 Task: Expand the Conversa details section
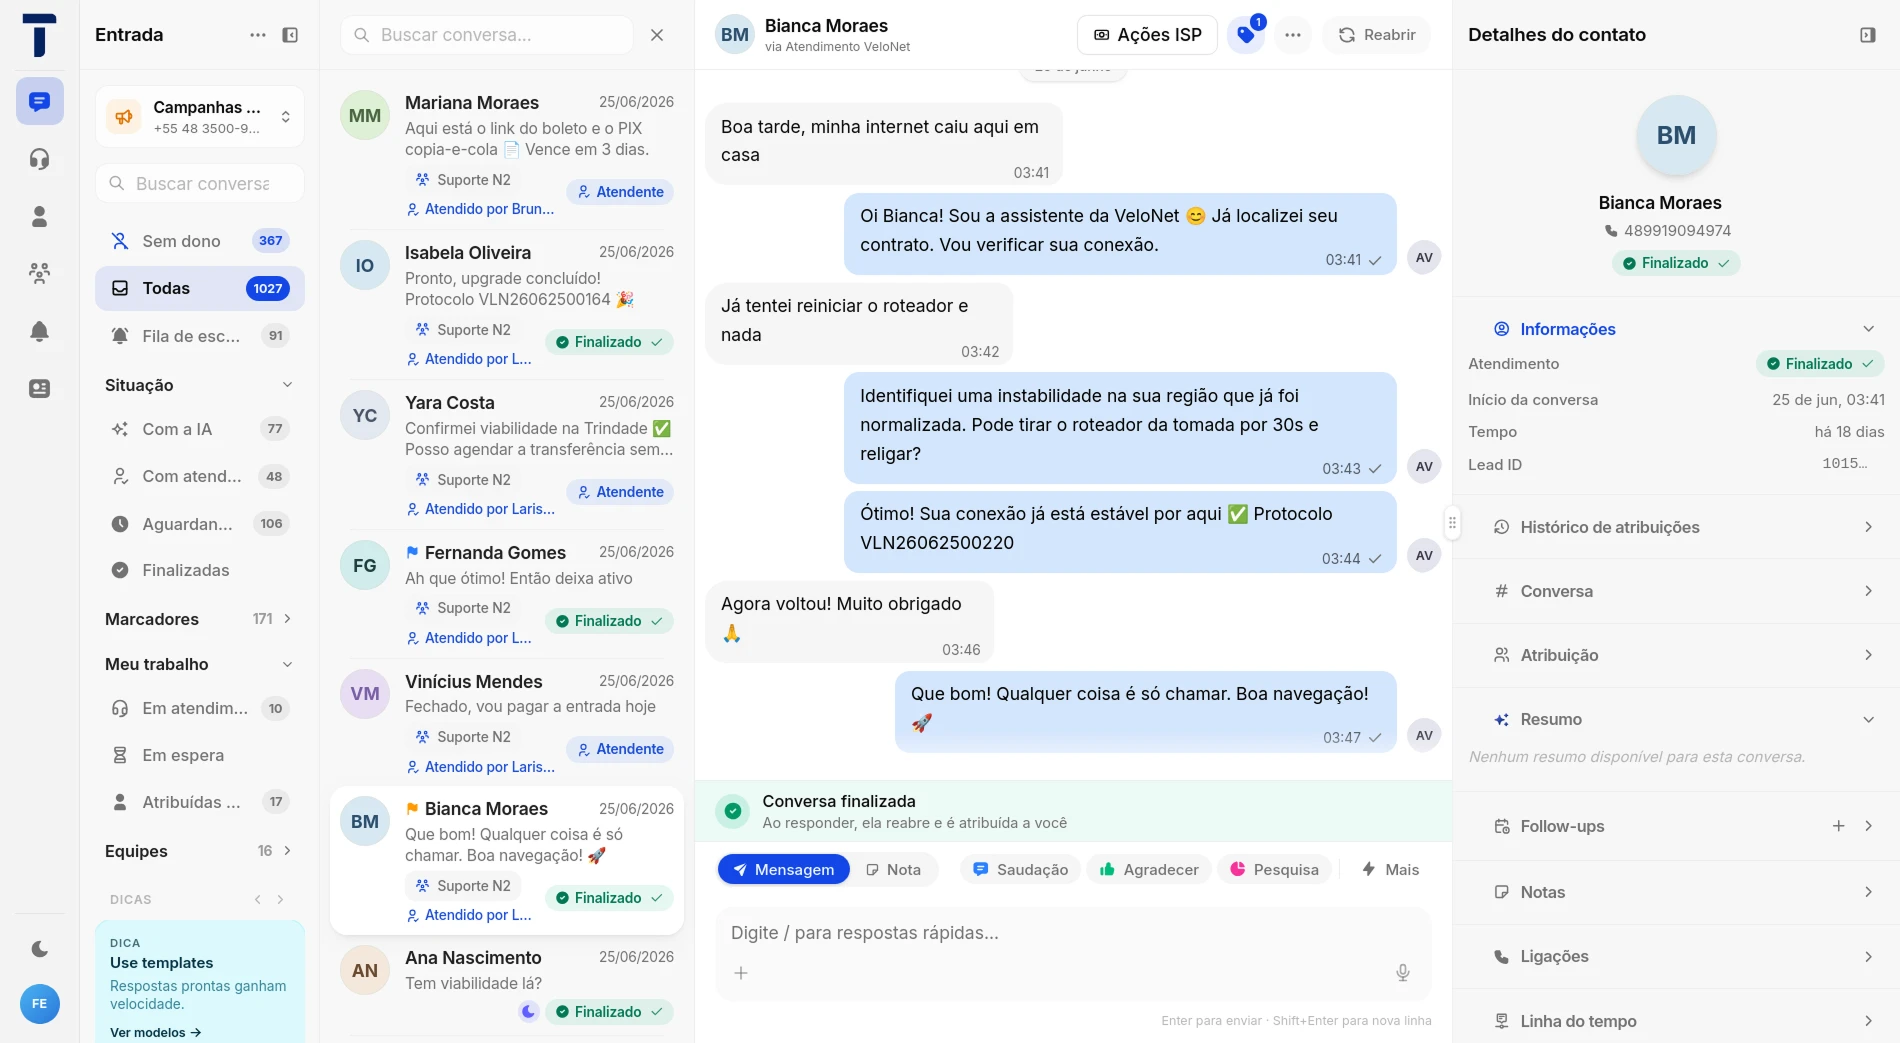point(1676,591)
